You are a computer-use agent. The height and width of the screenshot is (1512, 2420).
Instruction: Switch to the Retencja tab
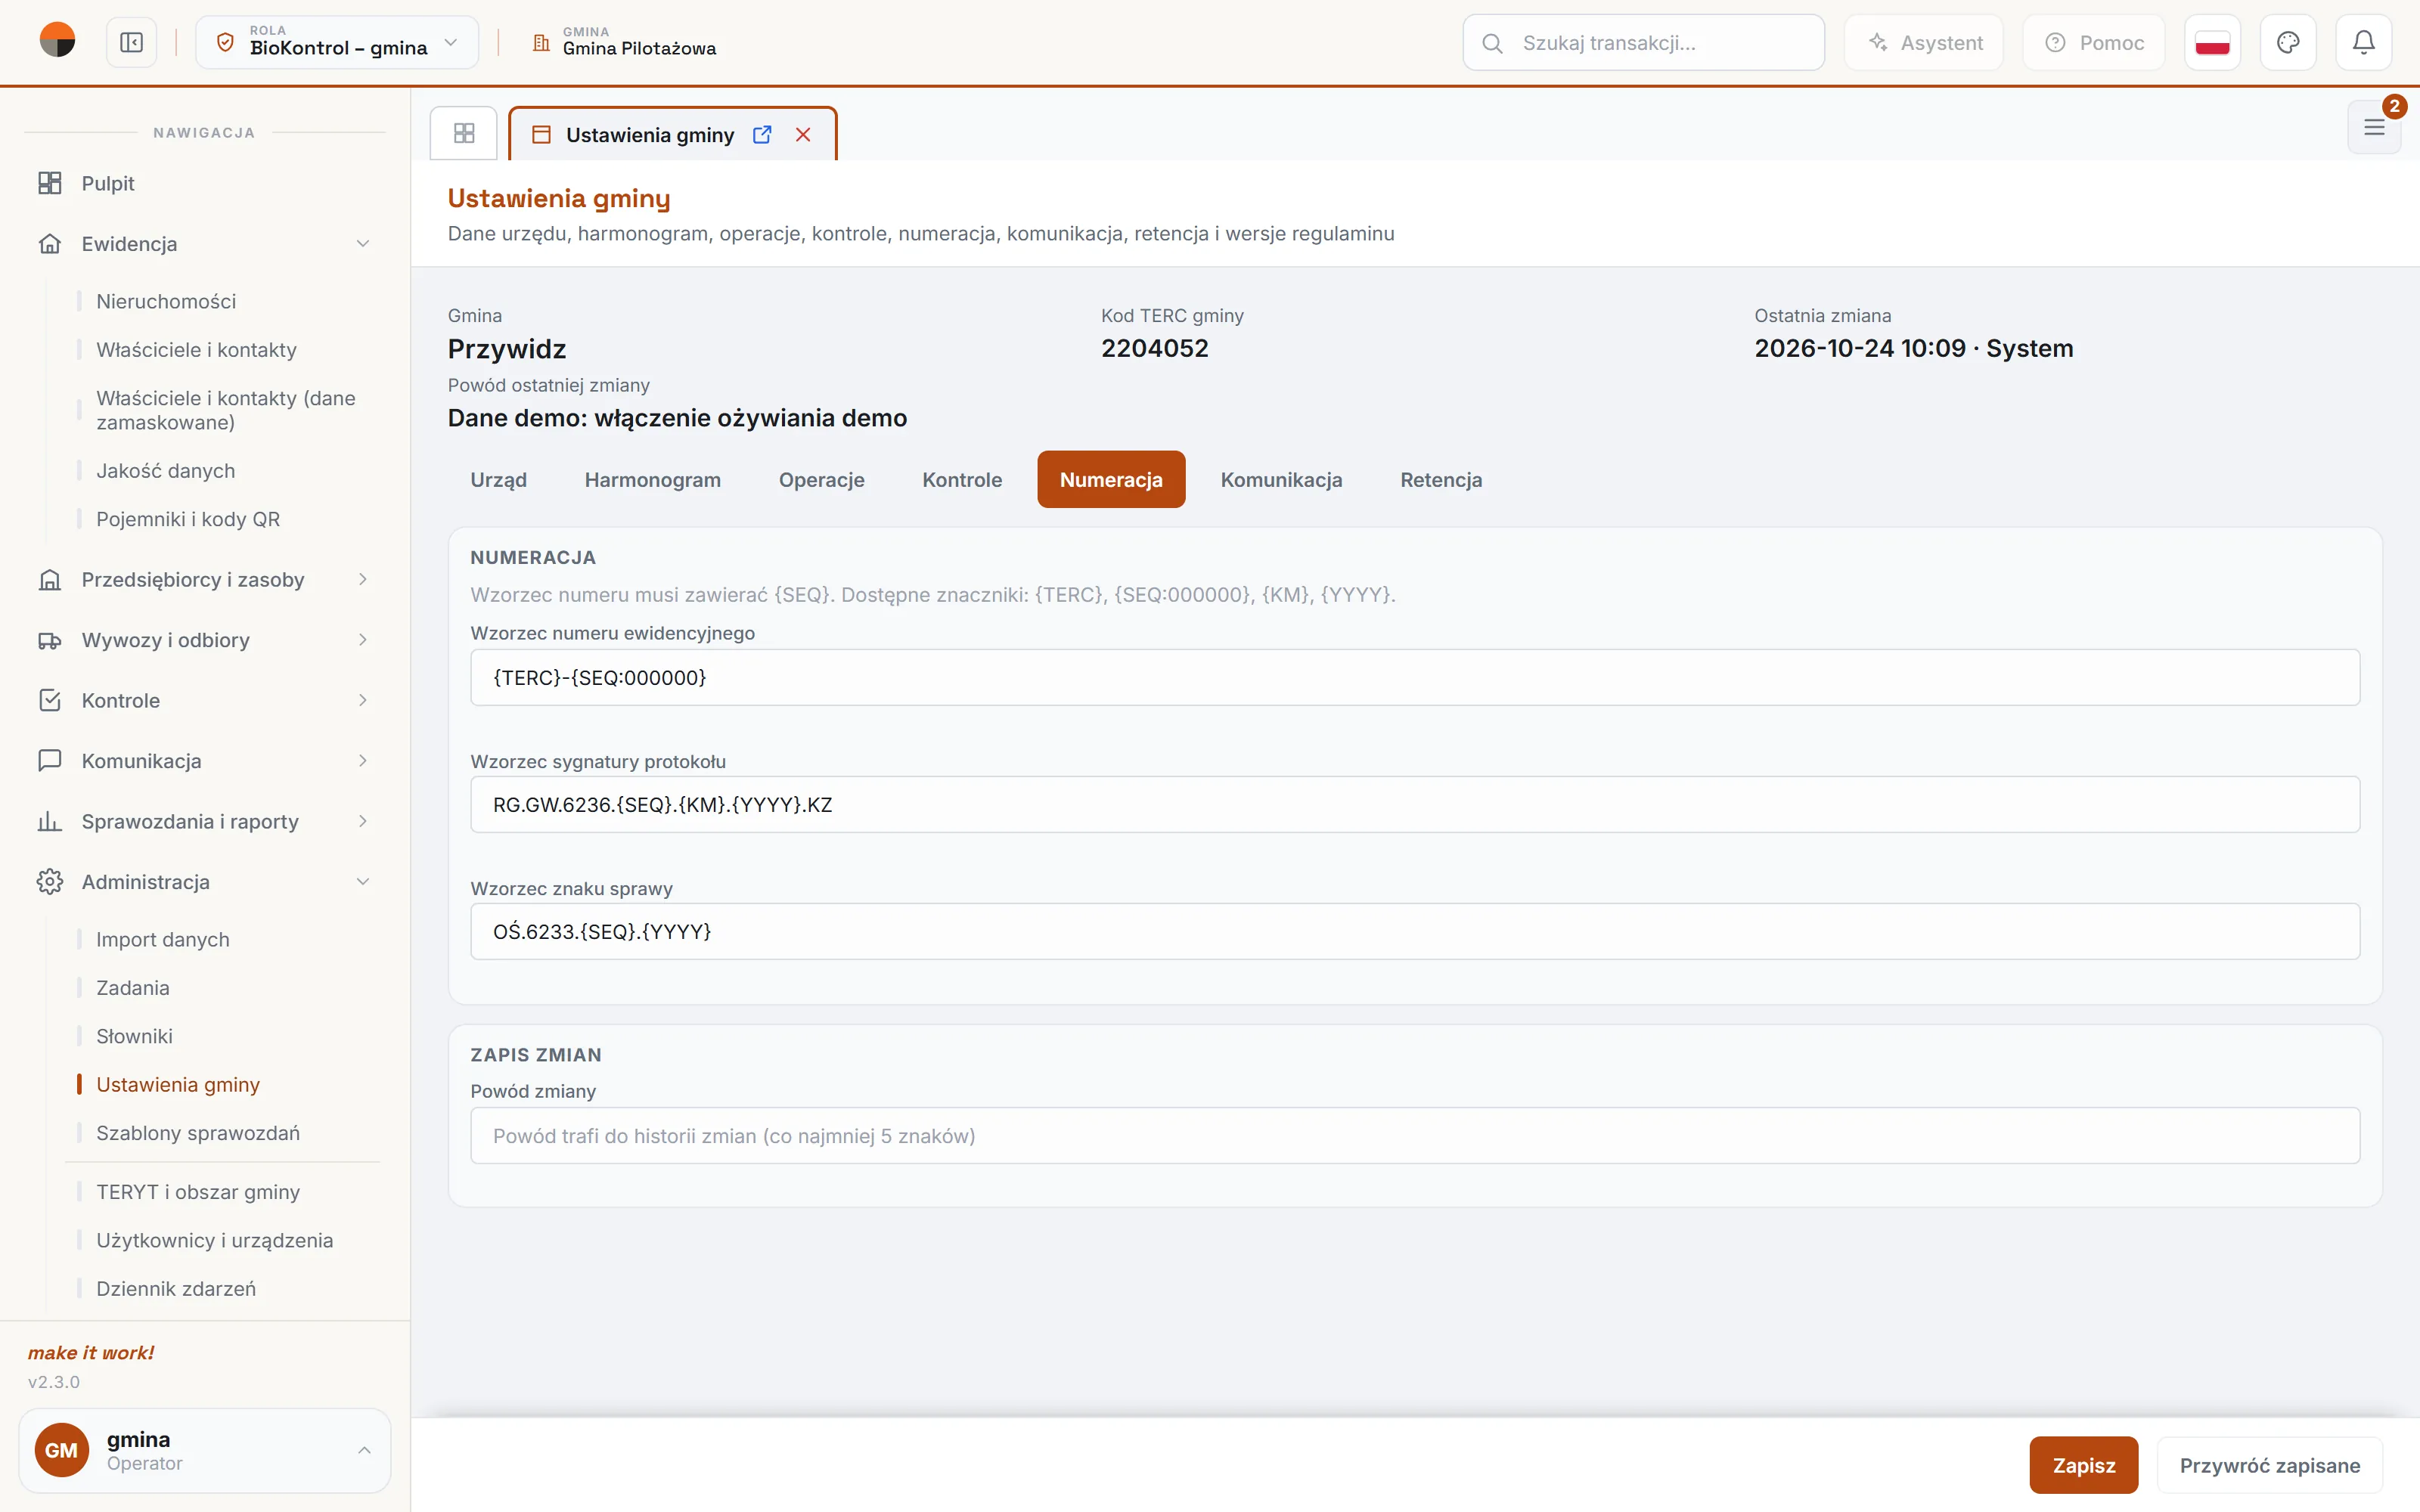1441,480
